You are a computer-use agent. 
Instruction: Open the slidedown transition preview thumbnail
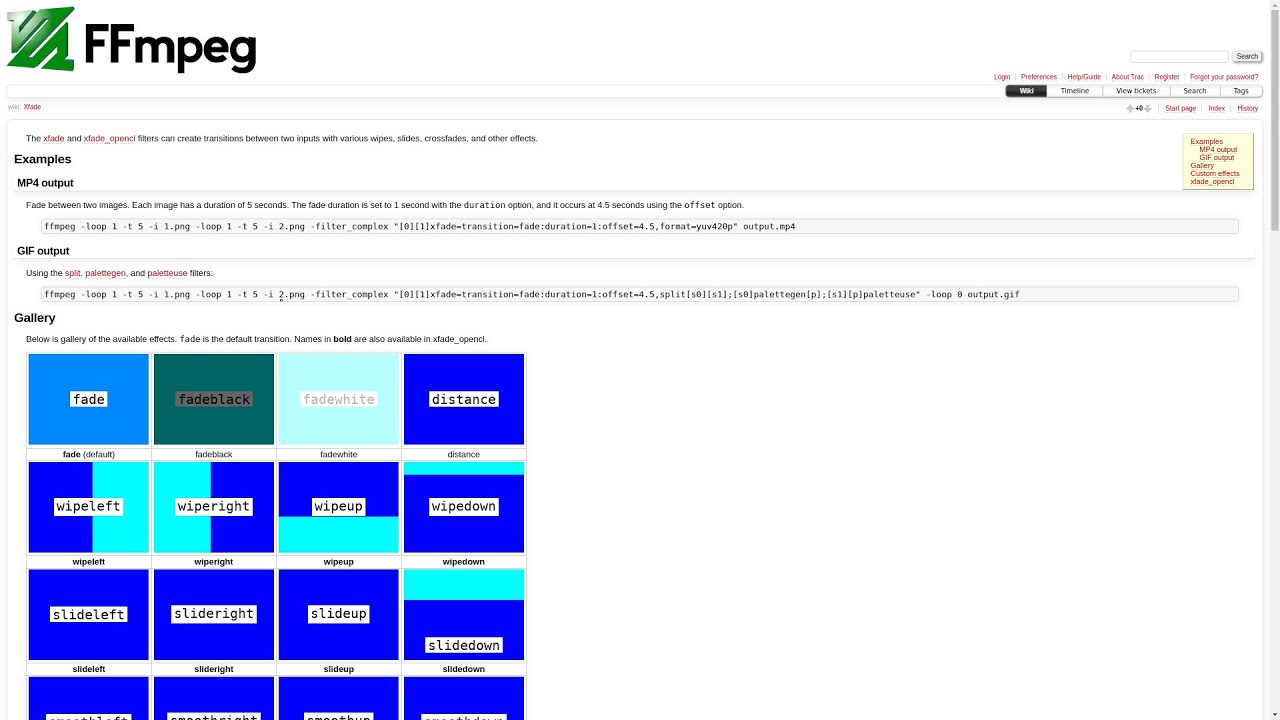(x=464, y=615)
